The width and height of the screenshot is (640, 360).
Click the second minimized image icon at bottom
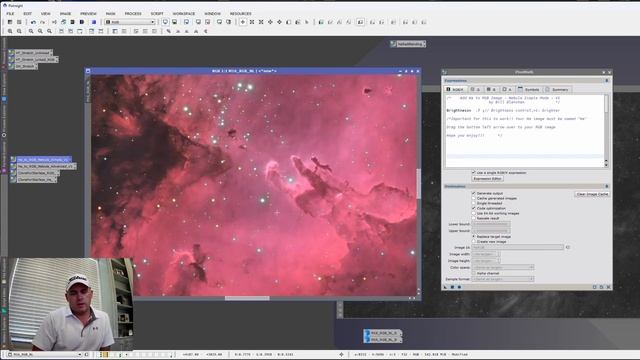coord(383,340)
